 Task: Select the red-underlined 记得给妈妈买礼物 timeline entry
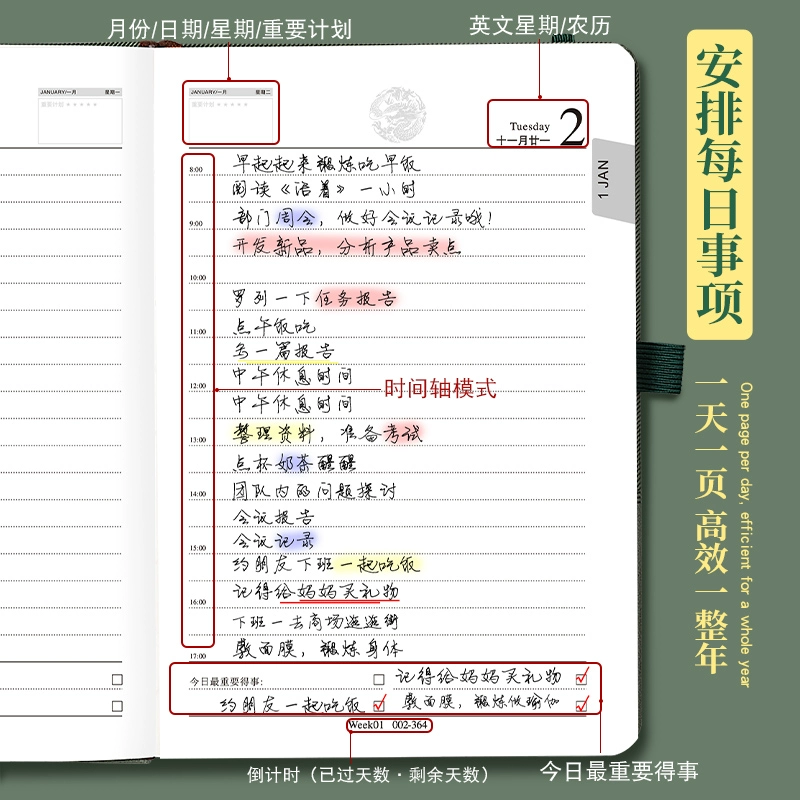[x=316, y=592]
